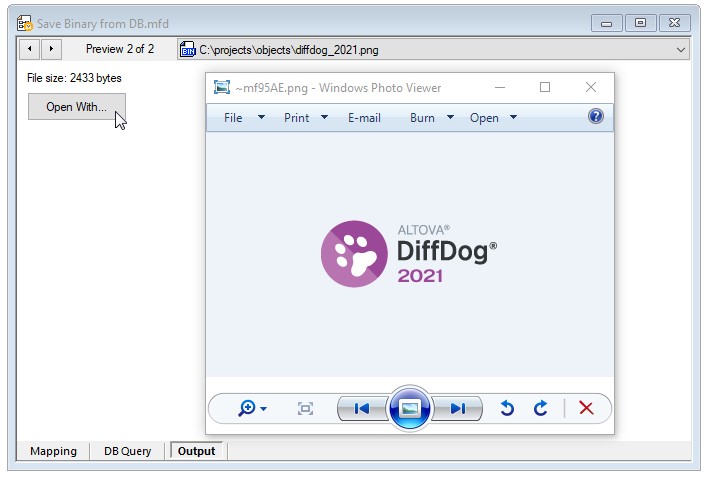This screenshot has height=479, width=708.
Task: Click the Open With... button
Action: tap(77, 107)
